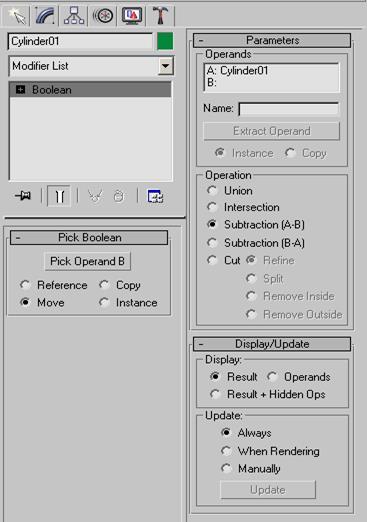Image resolution: width=367 pixels, height=522 pixels.
Task: Toggle Show End Result icon
Action: click(x=59, y=196)
